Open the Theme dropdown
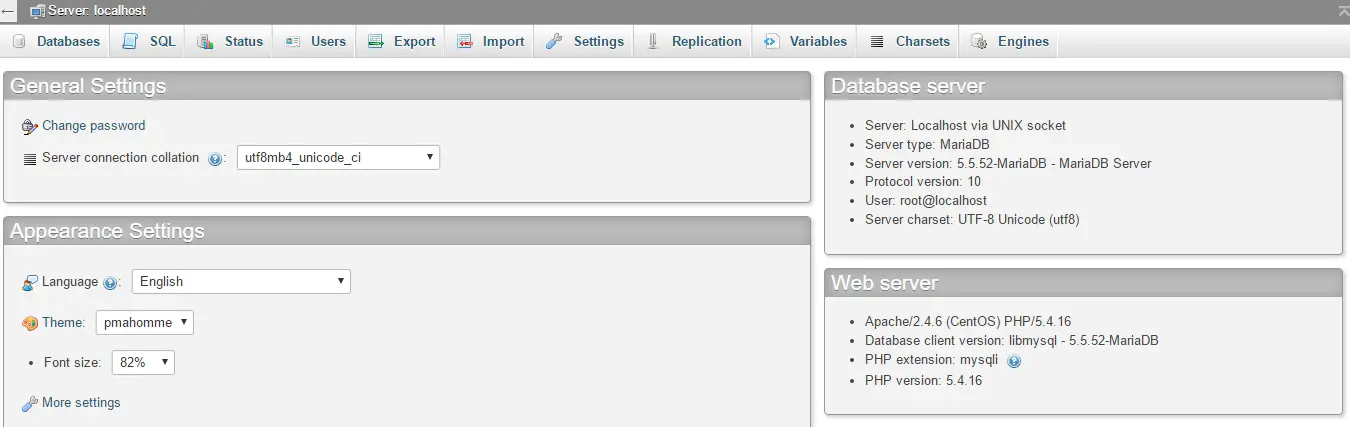 point(145,322)
